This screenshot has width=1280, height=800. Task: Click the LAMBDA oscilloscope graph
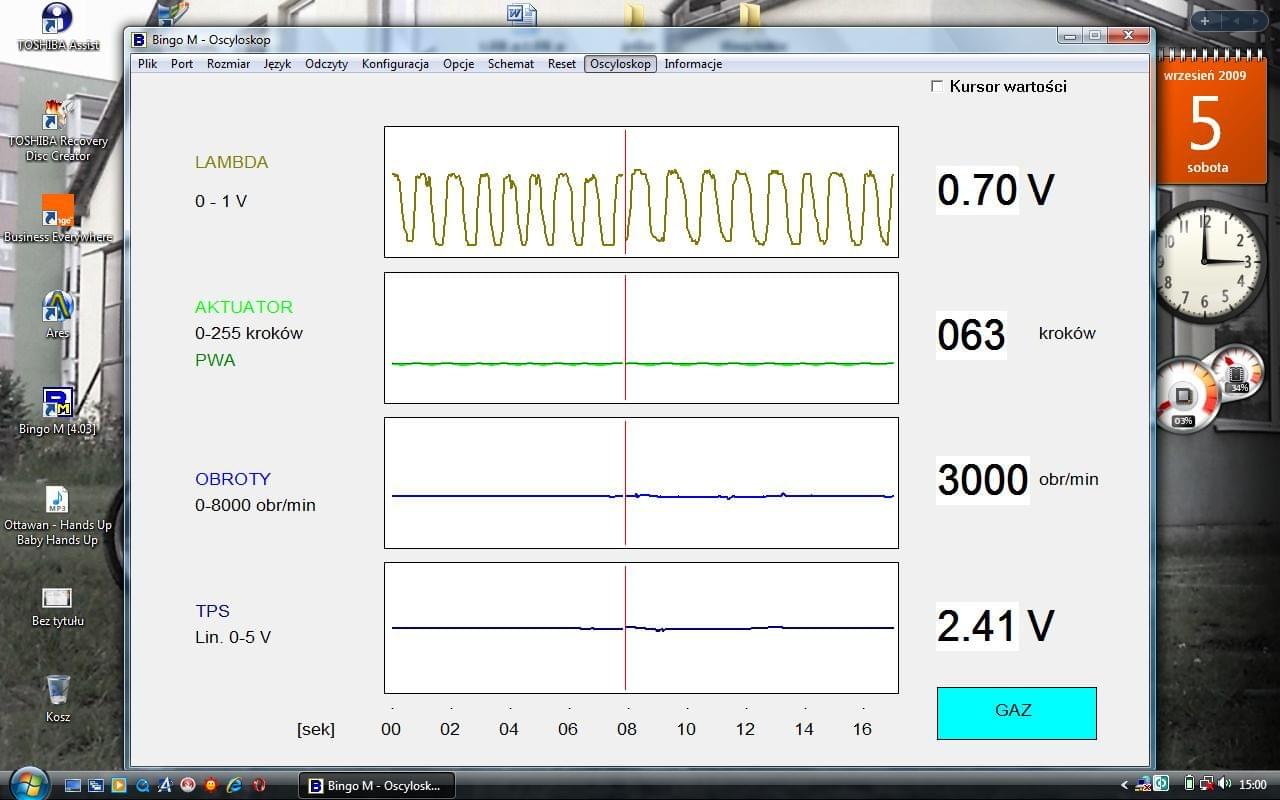(641, 192)
